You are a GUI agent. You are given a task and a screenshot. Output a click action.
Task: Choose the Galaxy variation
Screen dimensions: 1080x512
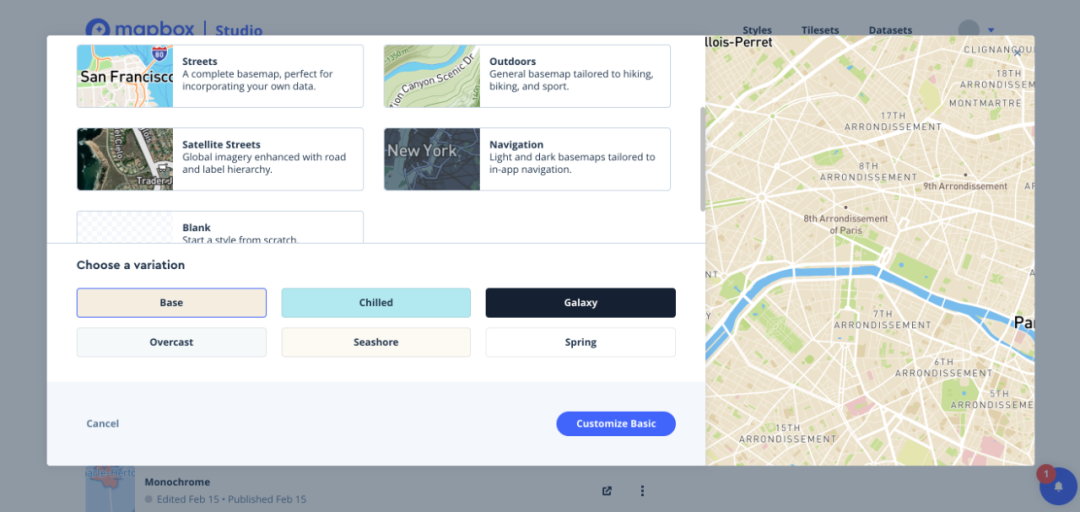(x=581, y=303)
